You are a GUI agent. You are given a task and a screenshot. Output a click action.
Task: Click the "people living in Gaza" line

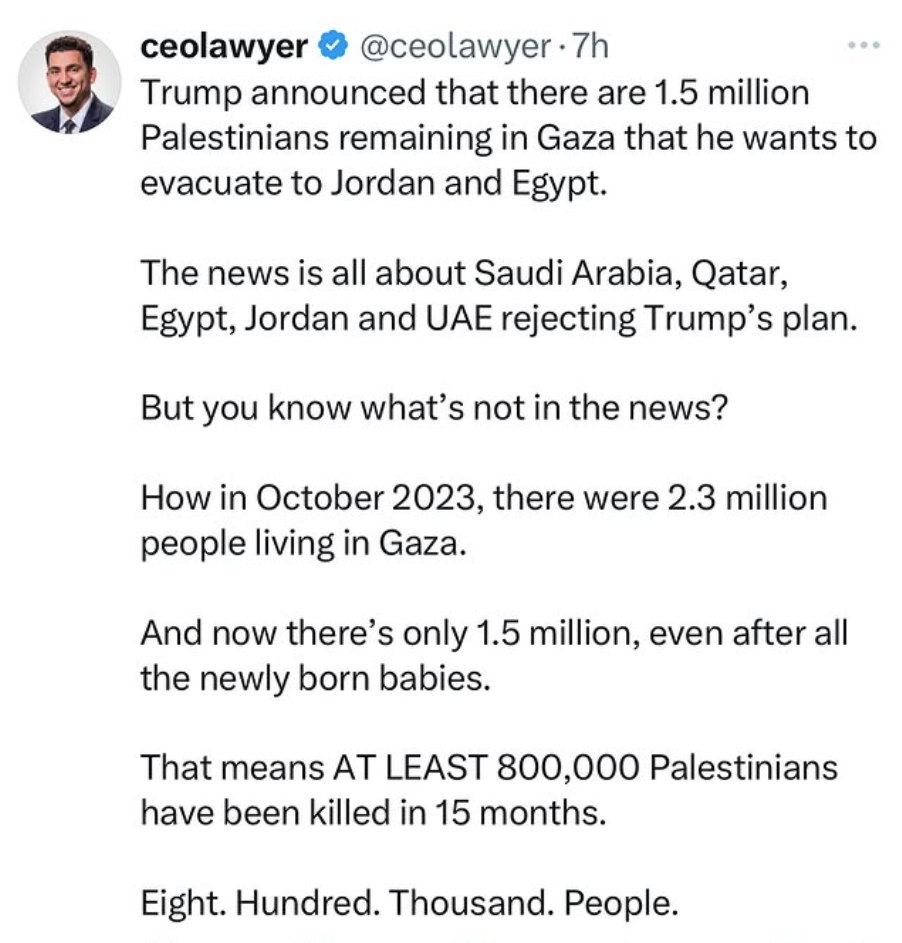click(x=303, y=544)
